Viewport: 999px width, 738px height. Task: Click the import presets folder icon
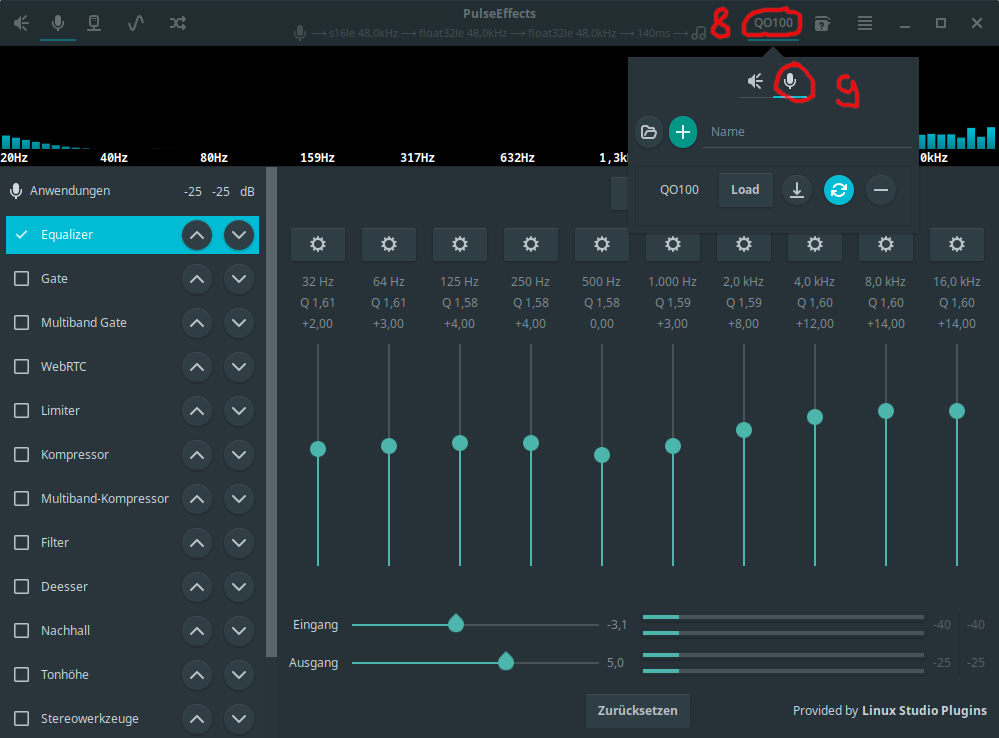(x=648, y=132)
